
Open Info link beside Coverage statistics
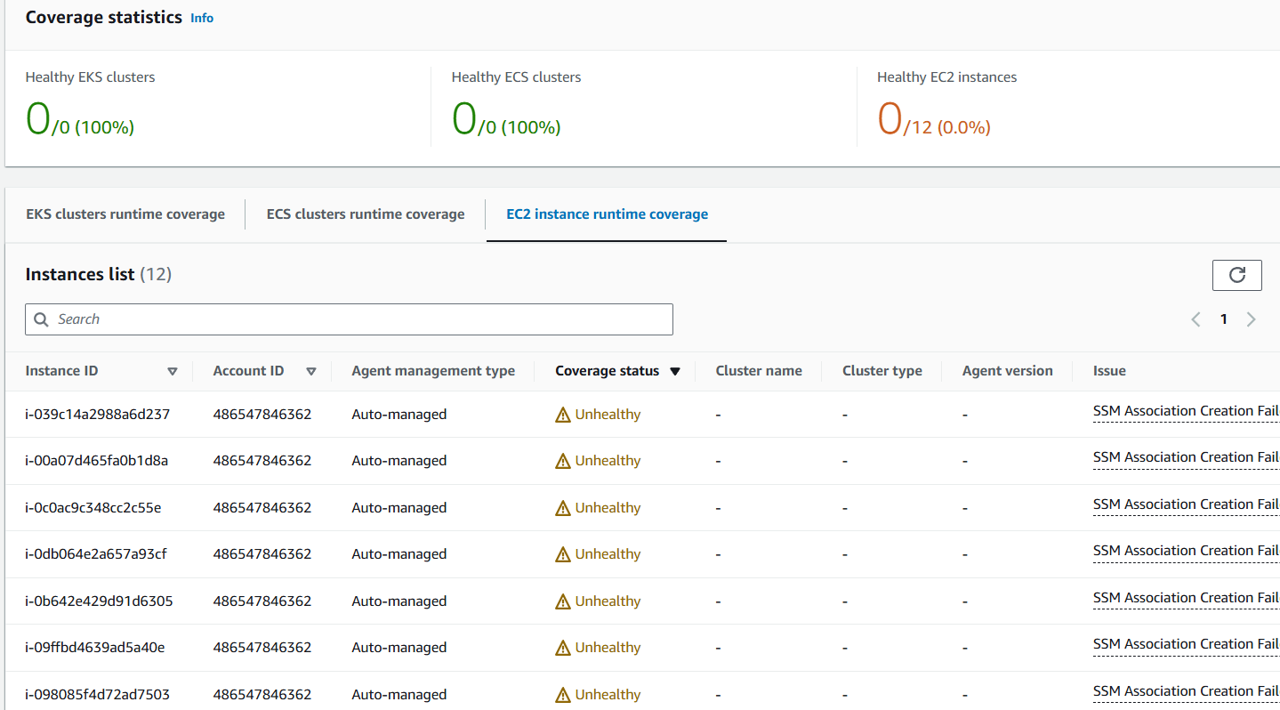202,18
